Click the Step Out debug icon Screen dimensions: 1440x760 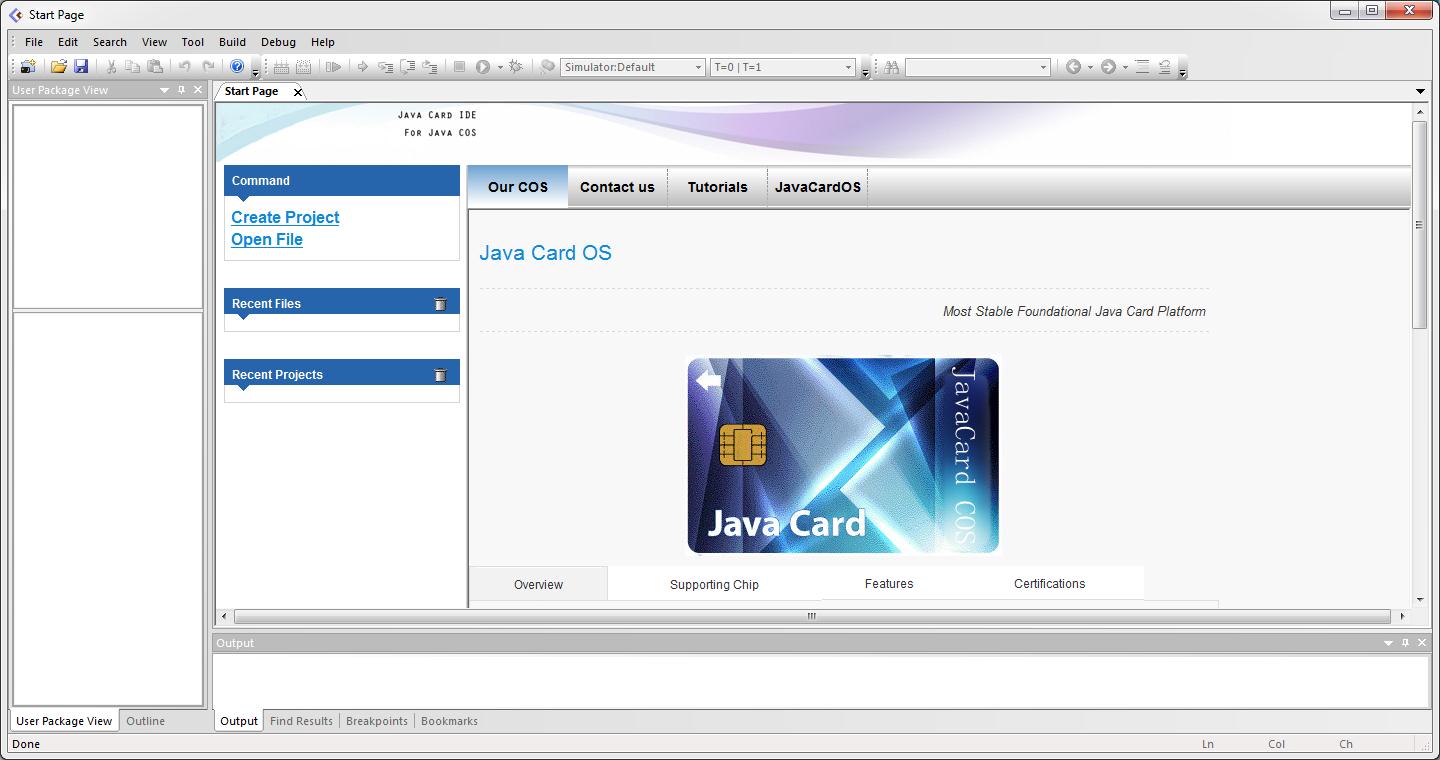point(429,67)
